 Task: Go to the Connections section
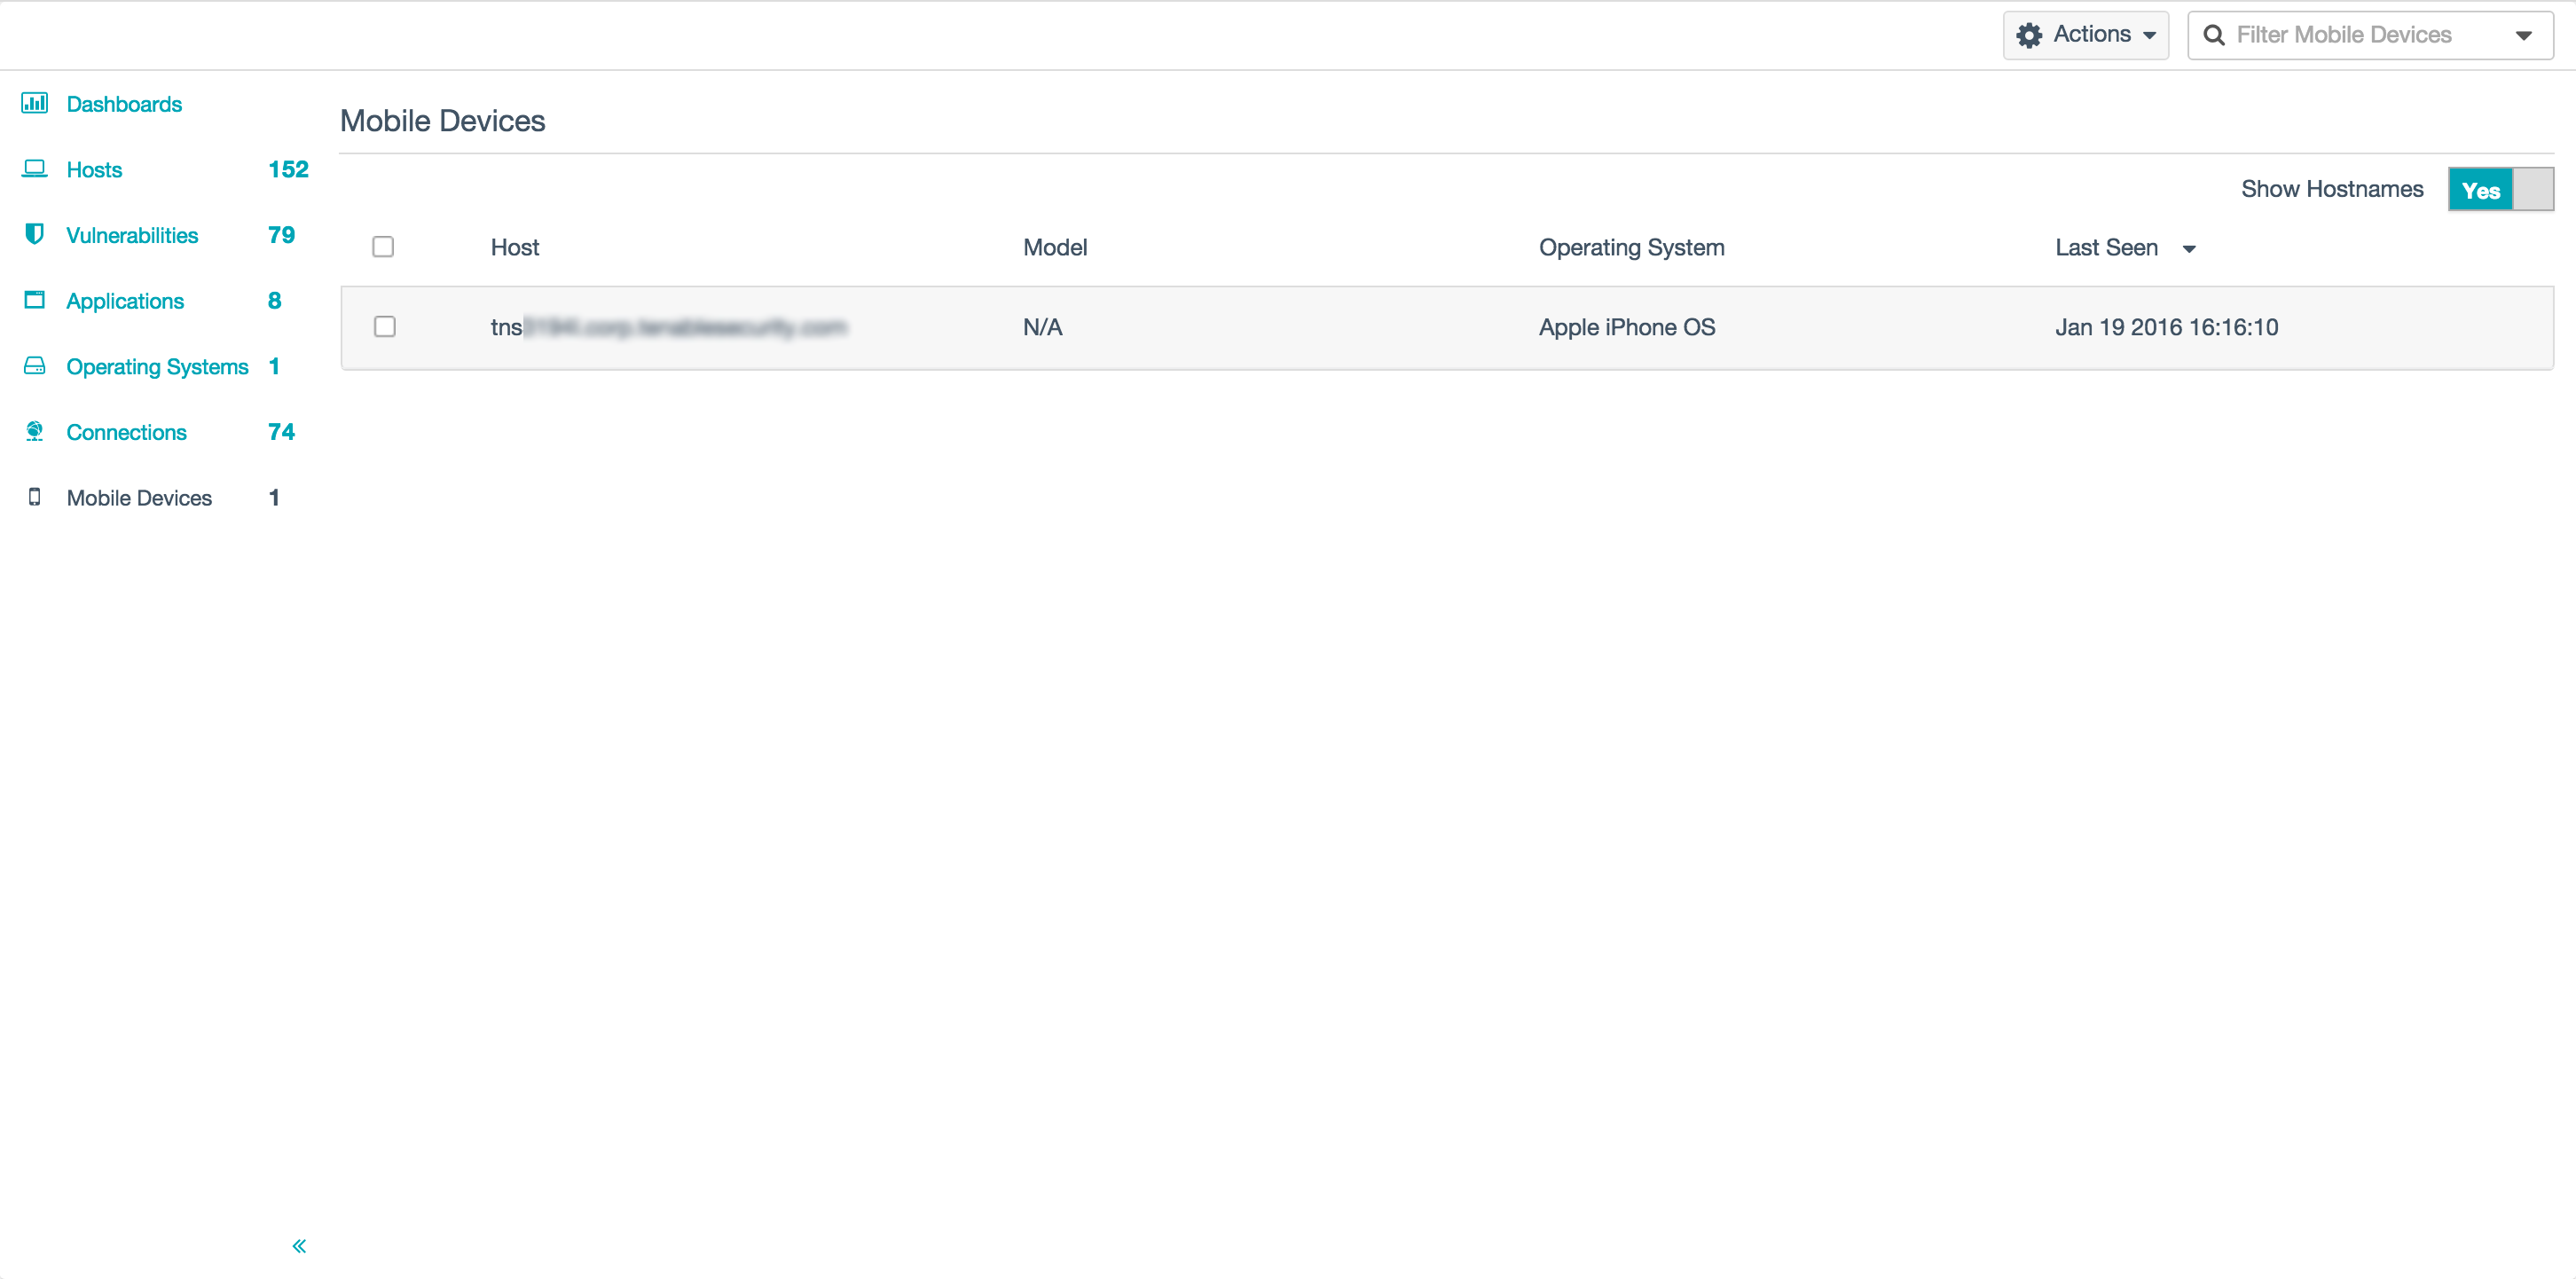(126, 432)
